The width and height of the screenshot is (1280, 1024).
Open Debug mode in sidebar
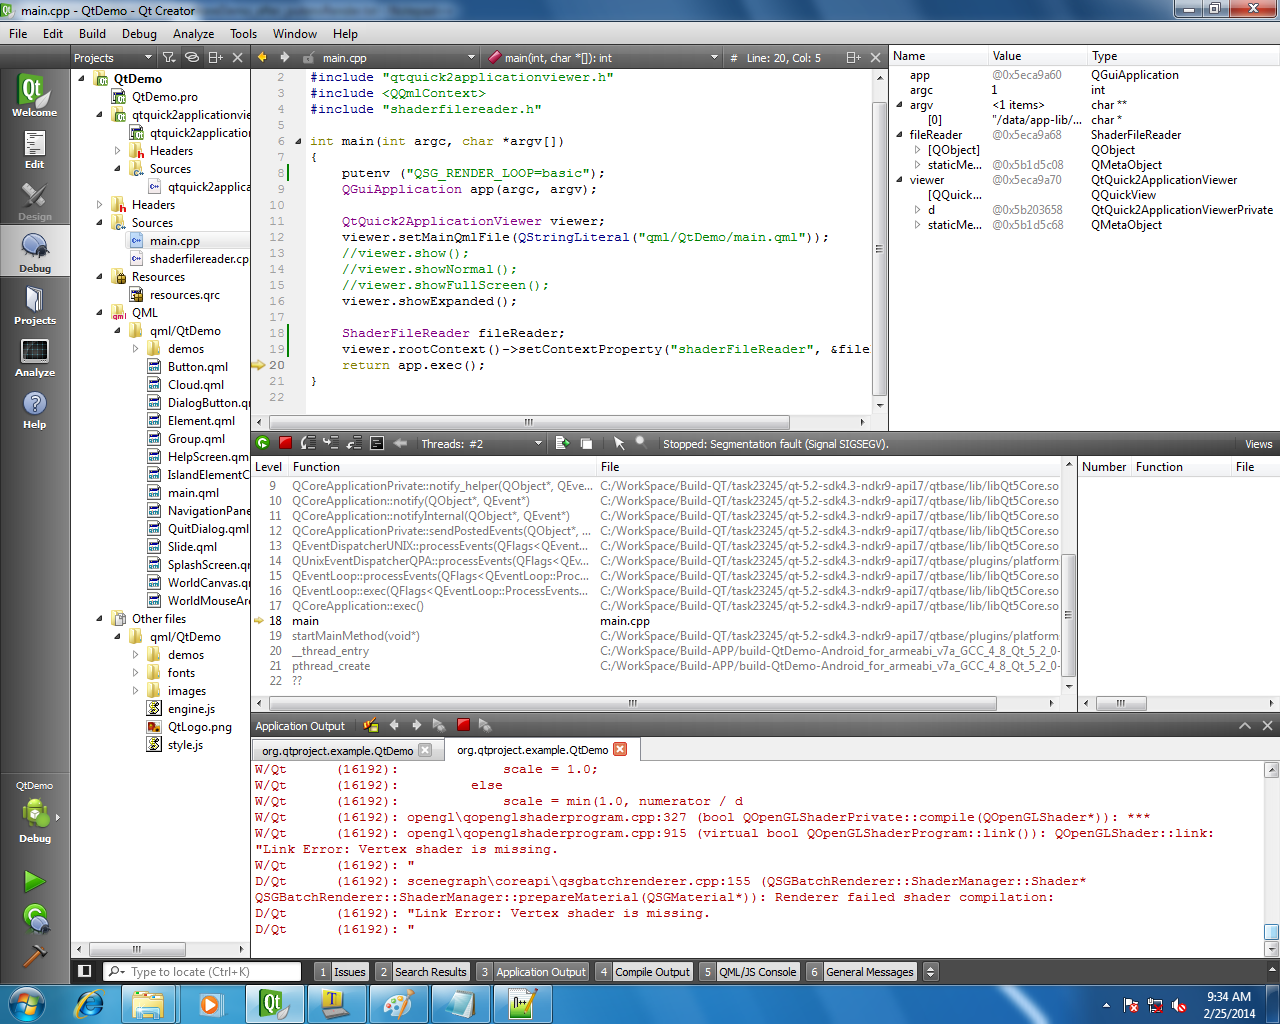click(x=34, y=252)
